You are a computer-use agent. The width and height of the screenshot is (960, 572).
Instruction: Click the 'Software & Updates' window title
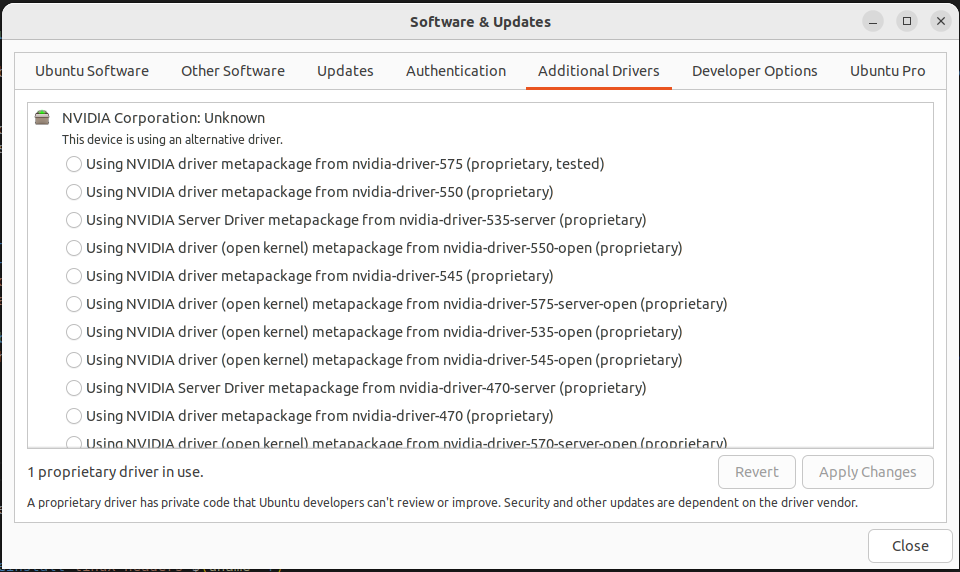tap(481, 22)
